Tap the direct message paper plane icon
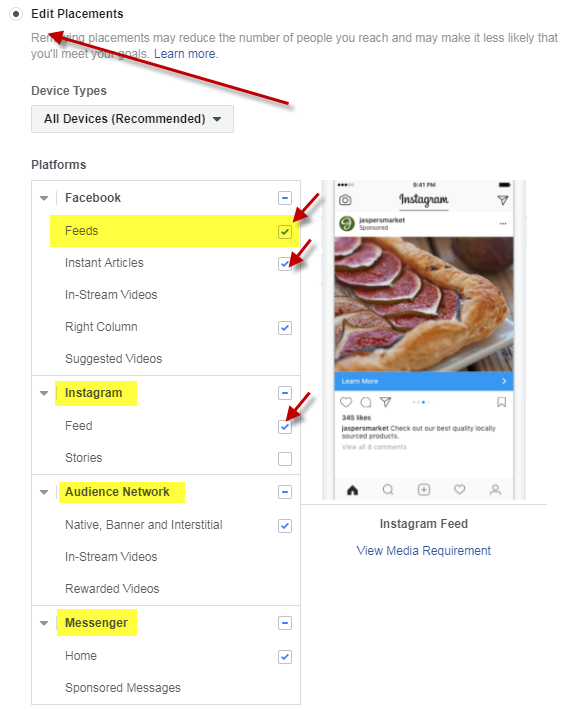The image size is (580, 710). (503, 200)
